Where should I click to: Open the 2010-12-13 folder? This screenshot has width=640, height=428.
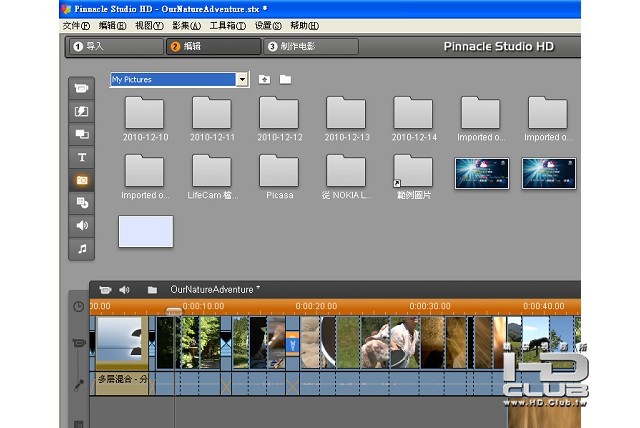click(347, 119)
